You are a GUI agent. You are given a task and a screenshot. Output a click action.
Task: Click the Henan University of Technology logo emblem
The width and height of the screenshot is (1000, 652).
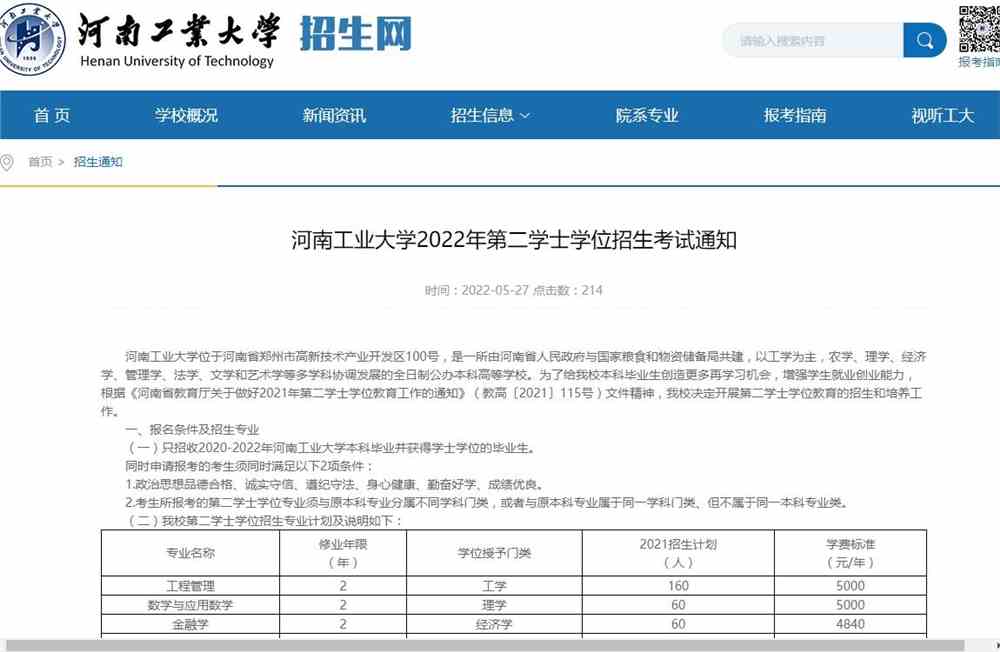tap(29, 40)
